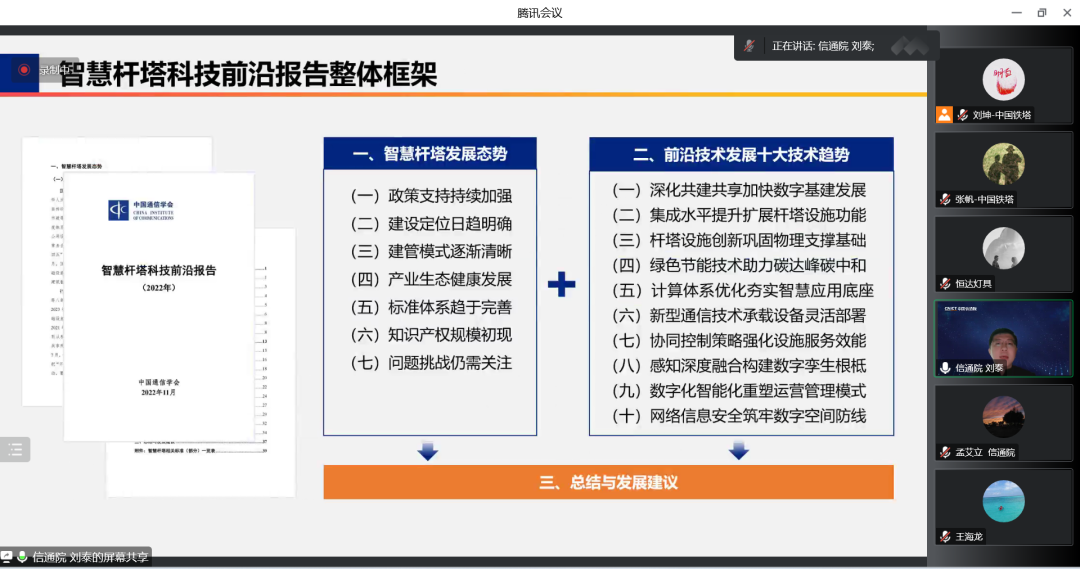The width and height of the screenshot is (1080, 569).
Task: Click 数字化智能化重塑运营管理模式 line
Action: tap(739, 391)
